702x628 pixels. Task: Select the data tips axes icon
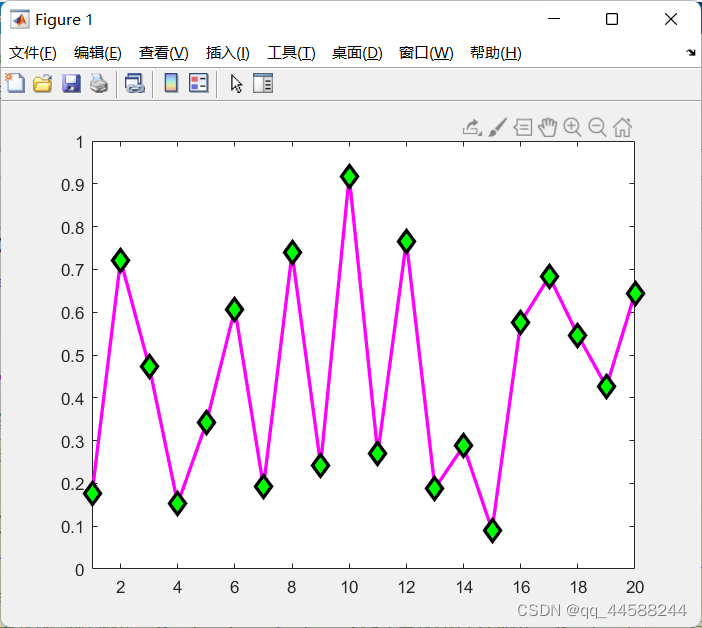tap(522, 128)
